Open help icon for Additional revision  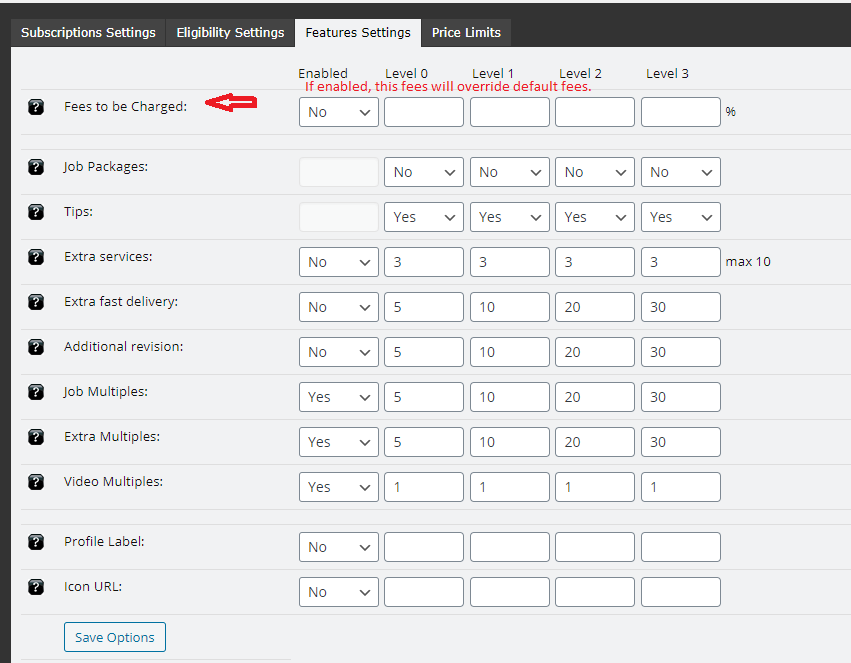(x=36, y=347)
